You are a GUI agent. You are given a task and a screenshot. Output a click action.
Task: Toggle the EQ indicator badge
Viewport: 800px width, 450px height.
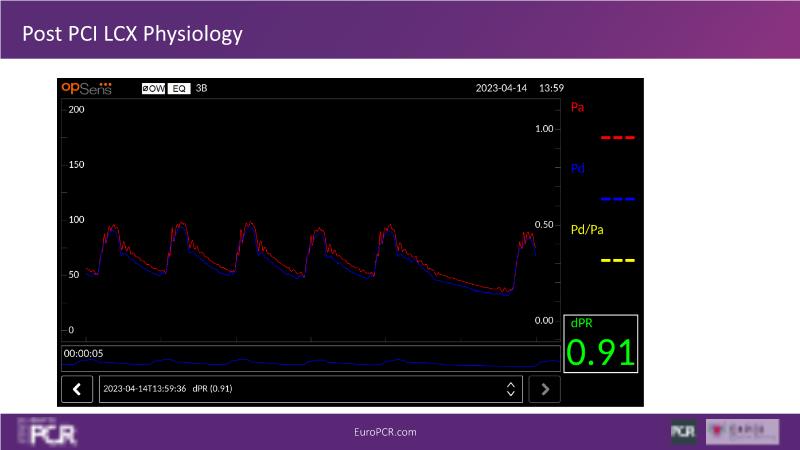[179, 89]
